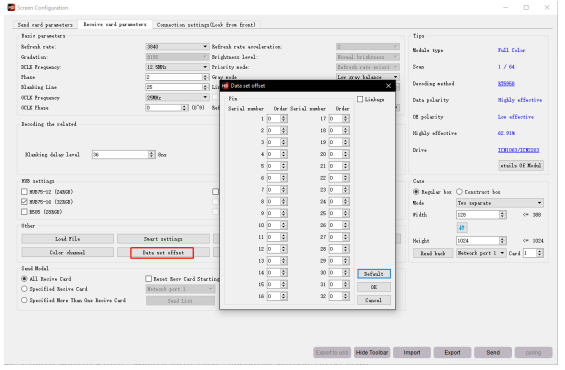Click the Data set offset button

click(162, 253)
